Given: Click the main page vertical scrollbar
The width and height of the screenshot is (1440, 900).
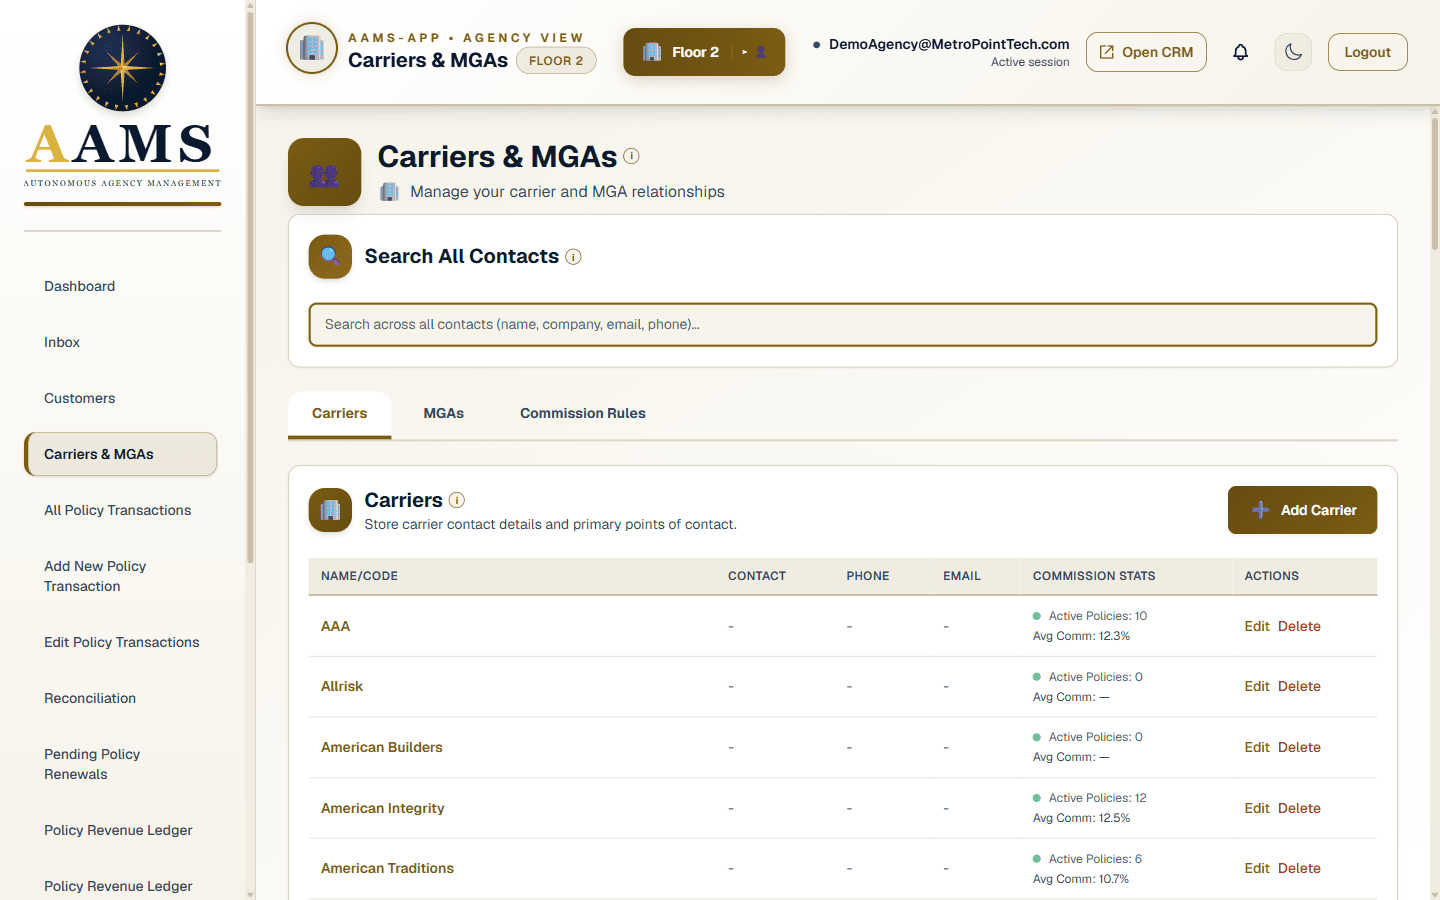Looking at the screenshot, I should click(x=1435, y=185).
